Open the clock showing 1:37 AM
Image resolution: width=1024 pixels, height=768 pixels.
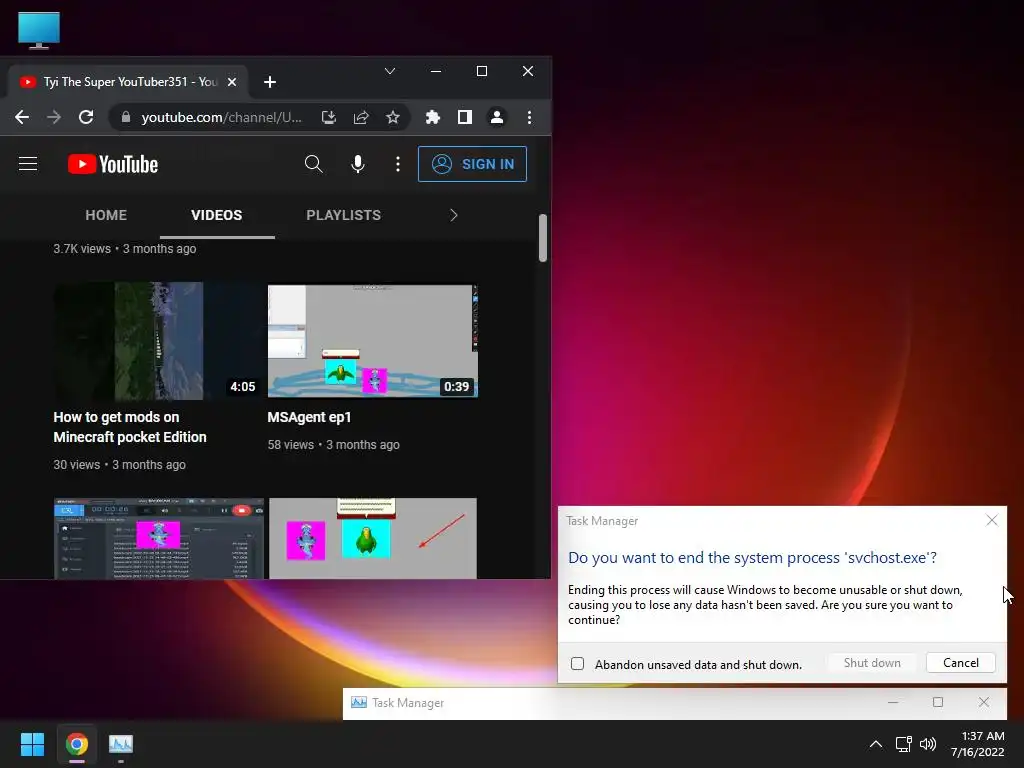(977, 744)
